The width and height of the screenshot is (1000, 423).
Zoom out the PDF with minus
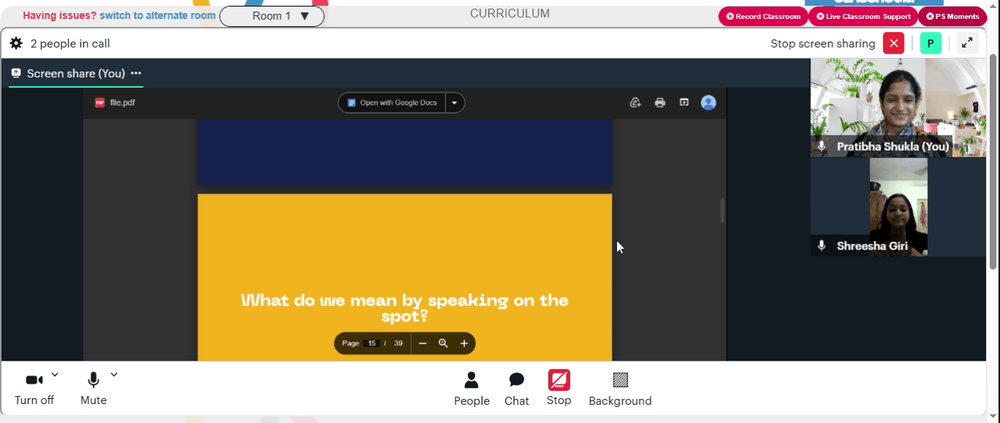click(422, 343)
